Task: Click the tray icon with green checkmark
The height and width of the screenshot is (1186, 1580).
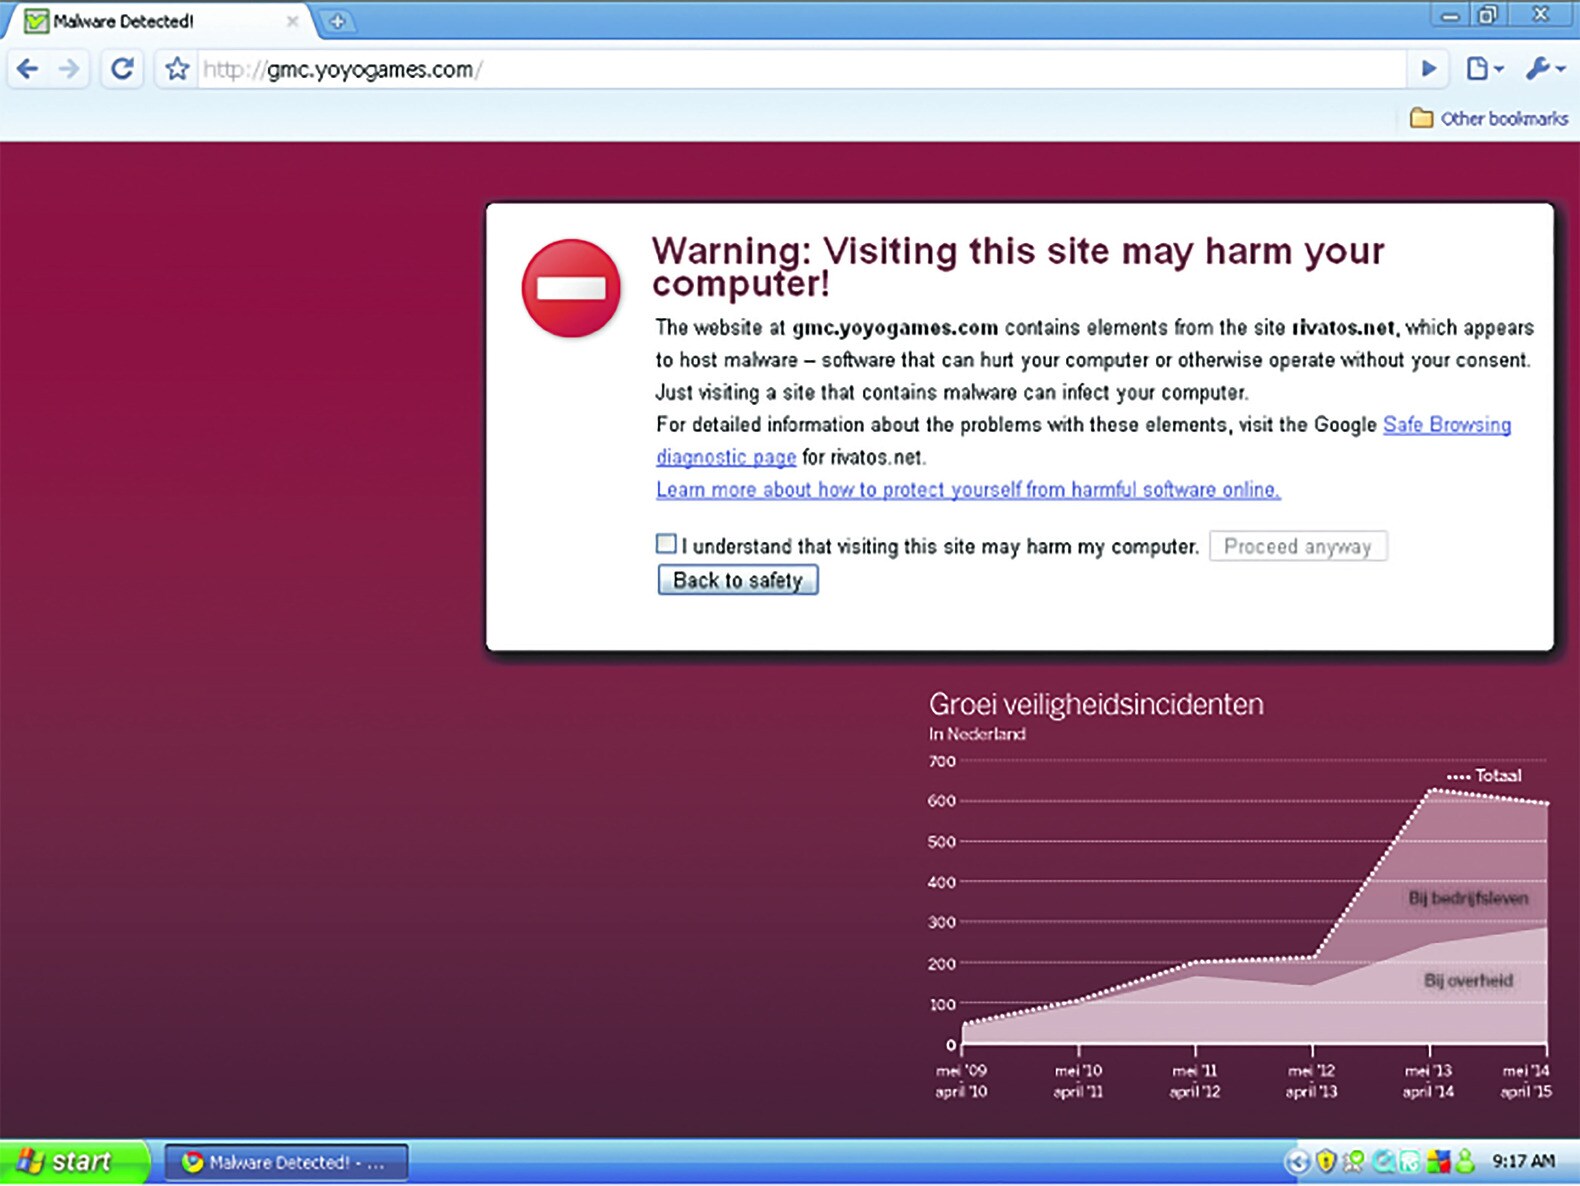Action: (1354, 1162)
